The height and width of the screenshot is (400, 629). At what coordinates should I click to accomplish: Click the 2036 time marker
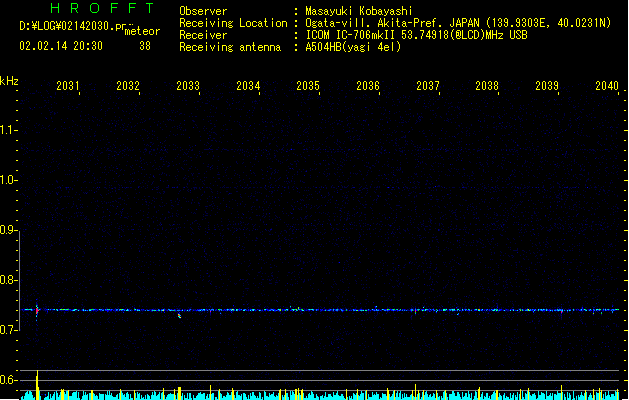point(368,86)
